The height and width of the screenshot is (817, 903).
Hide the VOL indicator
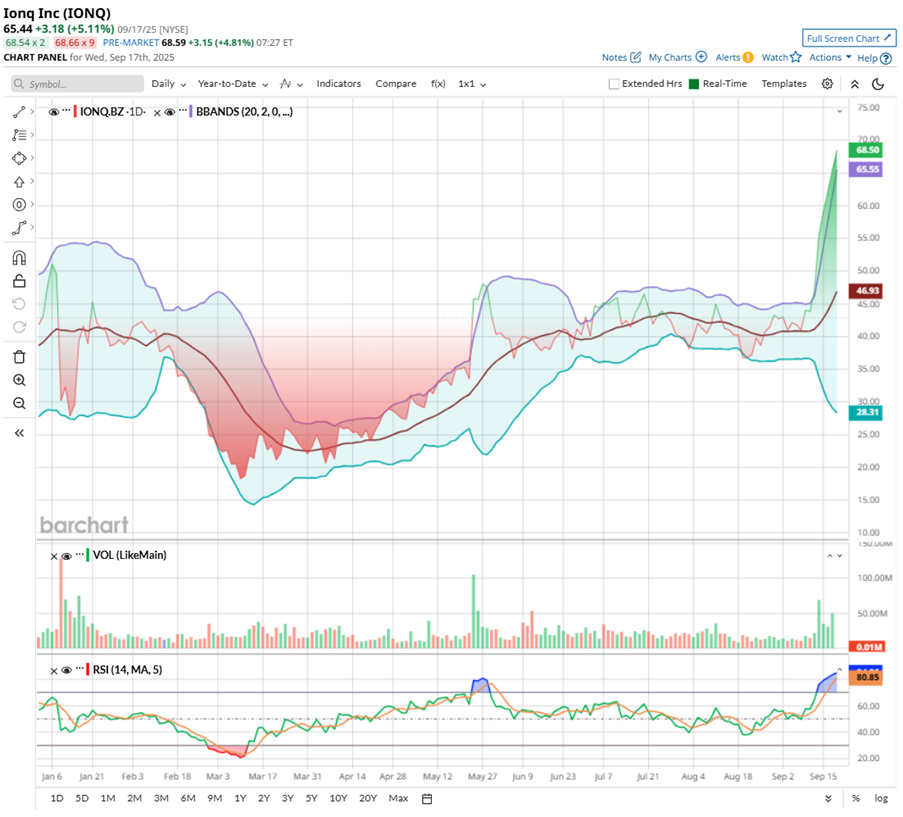pyautogui.click(x=66, y=556)
